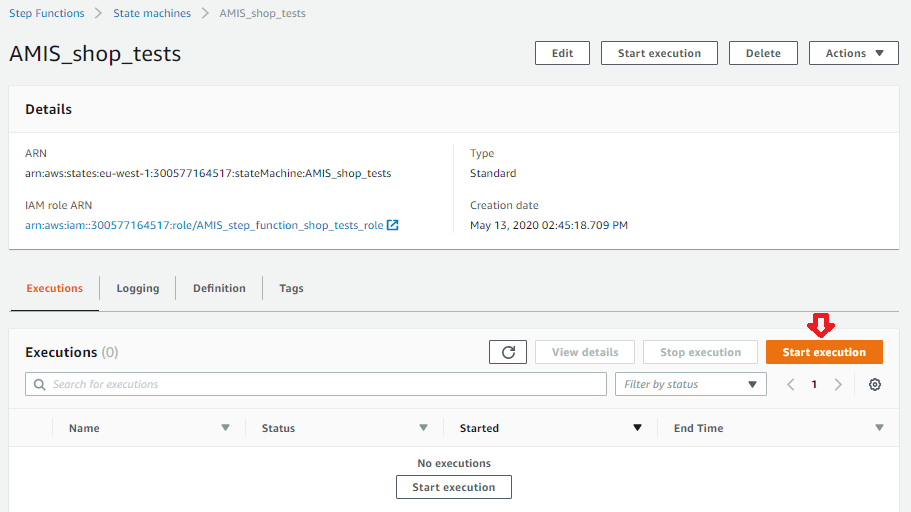The image size is (911, 512).
Task: Switch to the Definition tab
Action: (x=219, y=288)
